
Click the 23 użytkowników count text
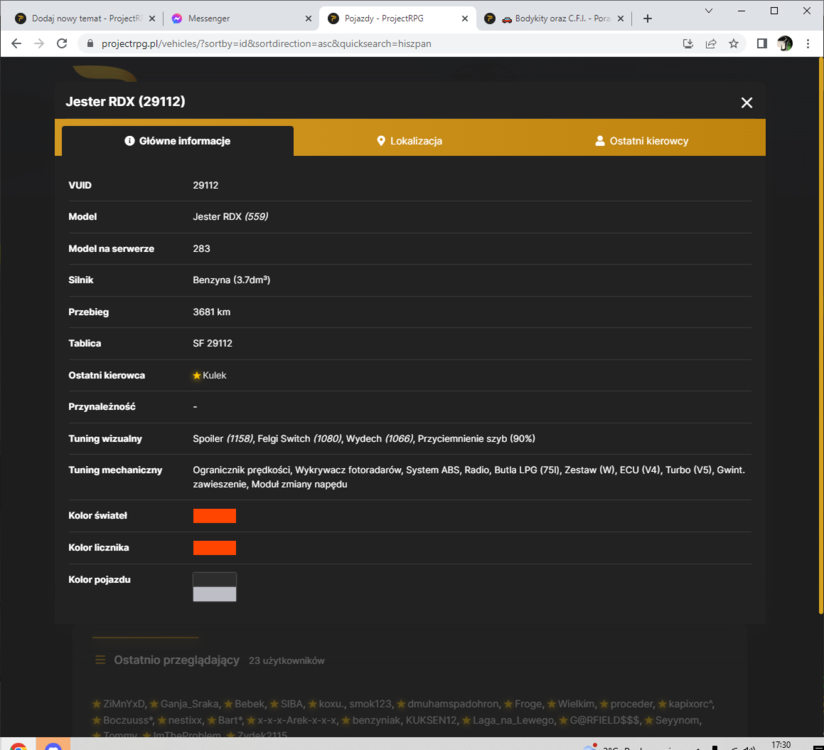(286, 661)
